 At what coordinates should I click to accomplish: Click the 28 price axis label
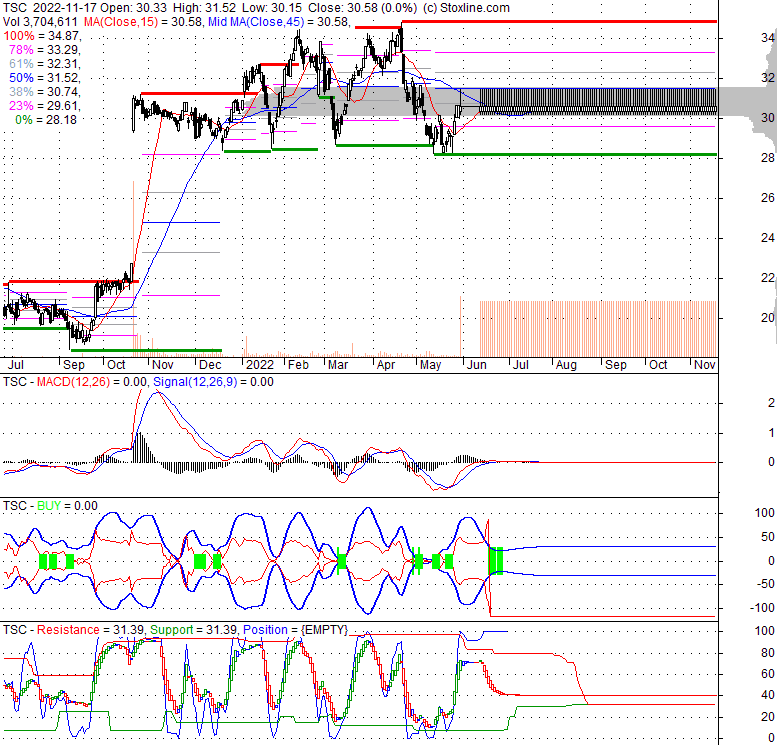click(768, 158)
